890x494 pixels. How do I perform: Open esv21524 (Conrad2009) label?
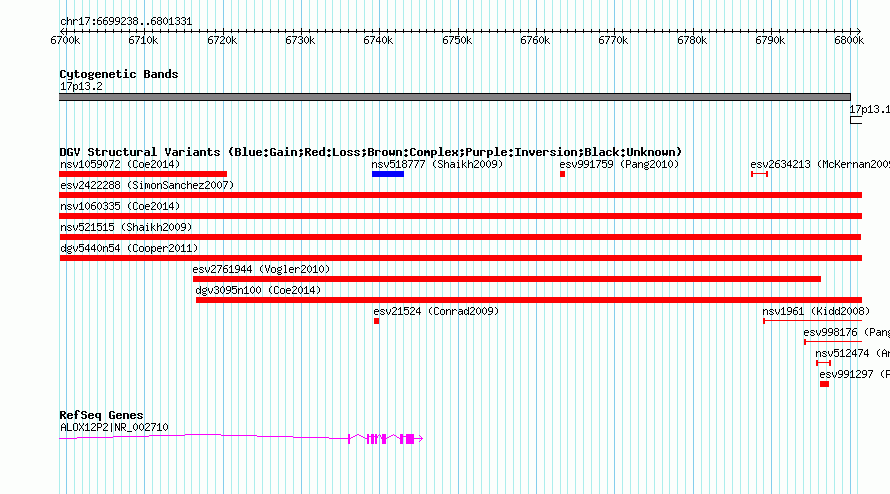pos(436,311)
